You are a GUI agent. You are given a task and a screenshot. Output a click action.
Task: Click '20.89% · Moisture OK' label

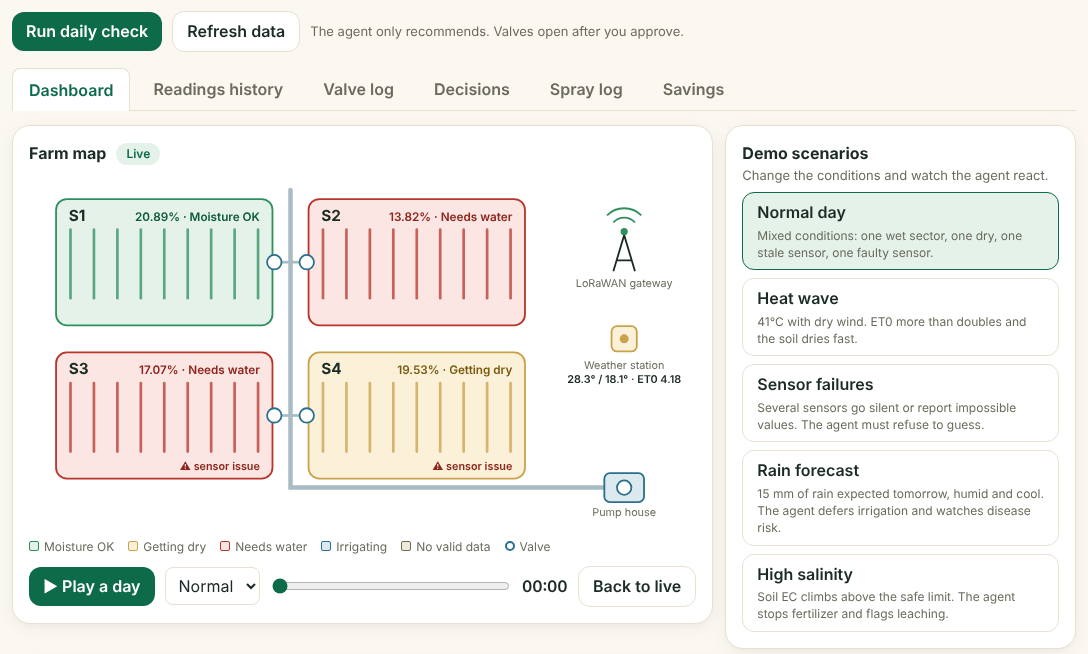[x=197, y=217]
